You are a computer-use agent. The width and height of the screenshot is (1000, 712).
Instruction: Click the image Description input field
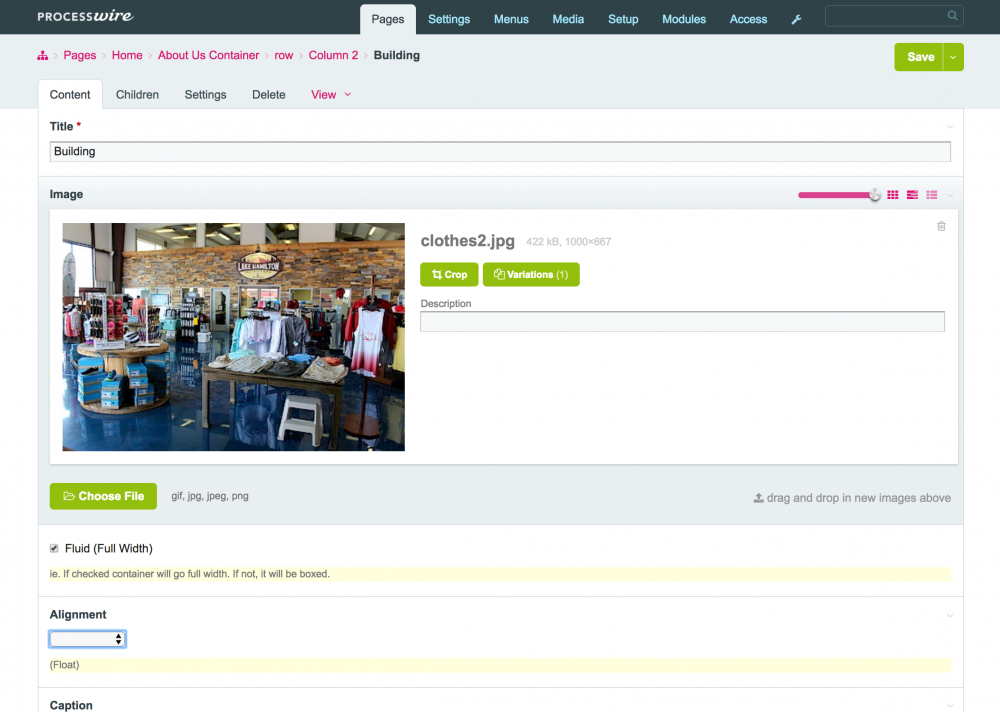(682, 321)
